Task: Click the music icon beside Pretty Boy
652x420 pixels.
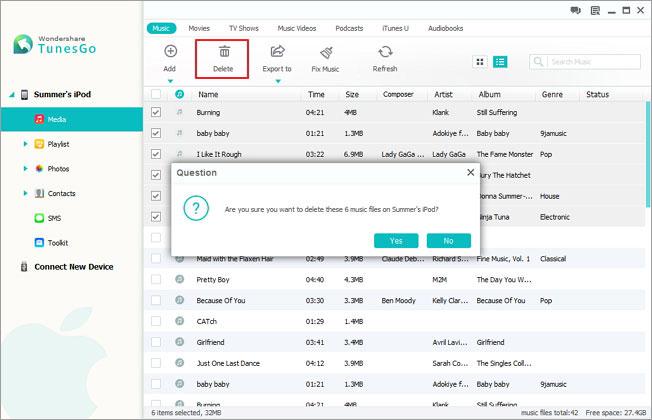Action: tap(179, 279)
